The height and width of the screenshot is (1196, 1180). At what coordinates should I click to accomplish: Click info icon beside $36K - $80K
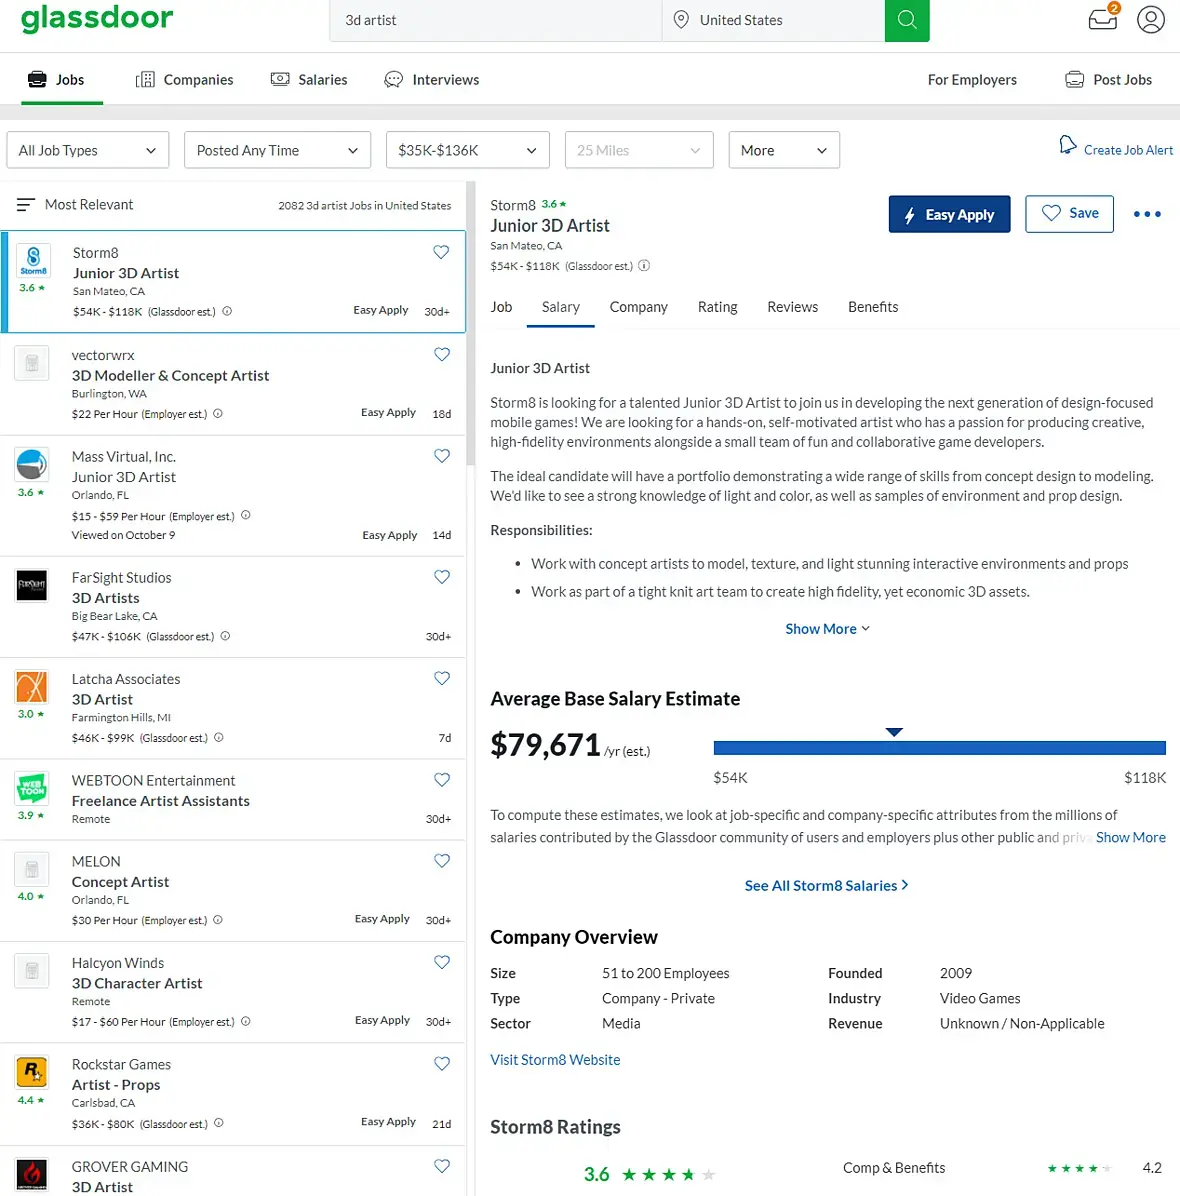click(219, 1123)
